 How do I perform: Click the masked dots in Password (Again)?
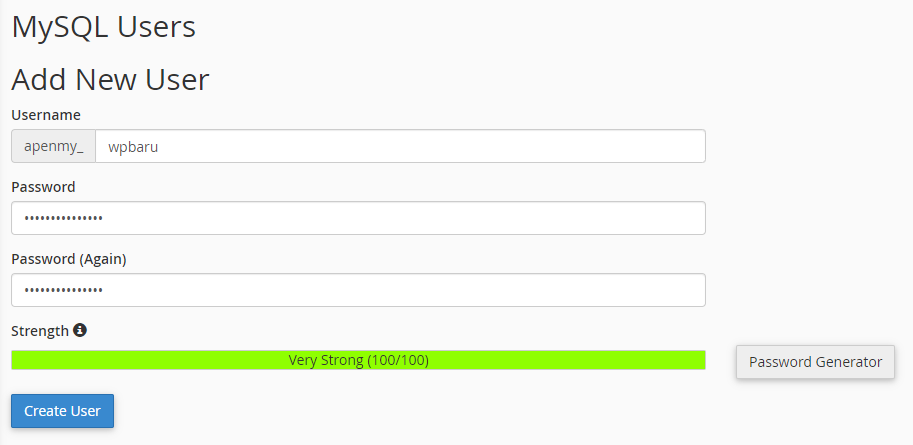click(63, 290)
